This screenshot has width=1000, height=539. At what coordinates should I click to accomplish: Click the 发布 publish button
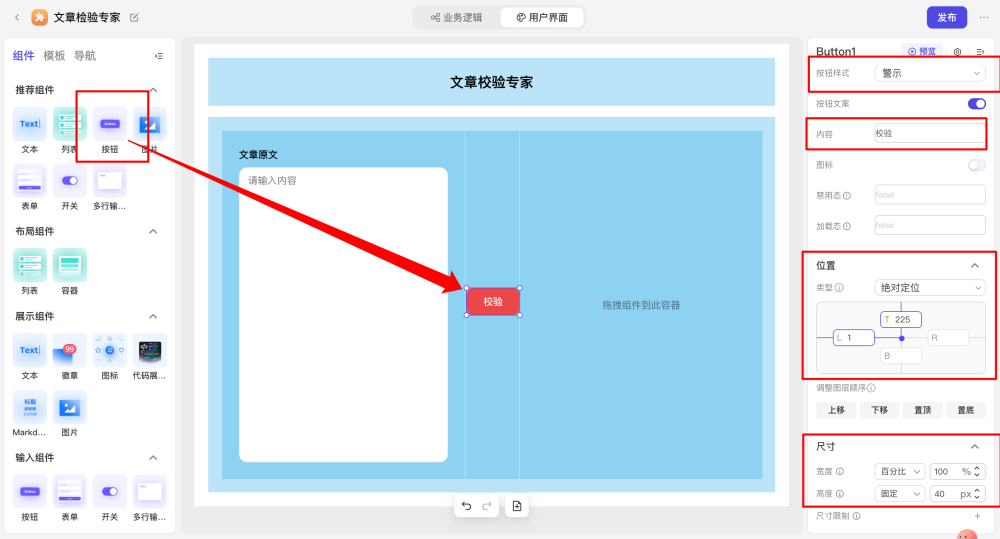click(946, 17)
